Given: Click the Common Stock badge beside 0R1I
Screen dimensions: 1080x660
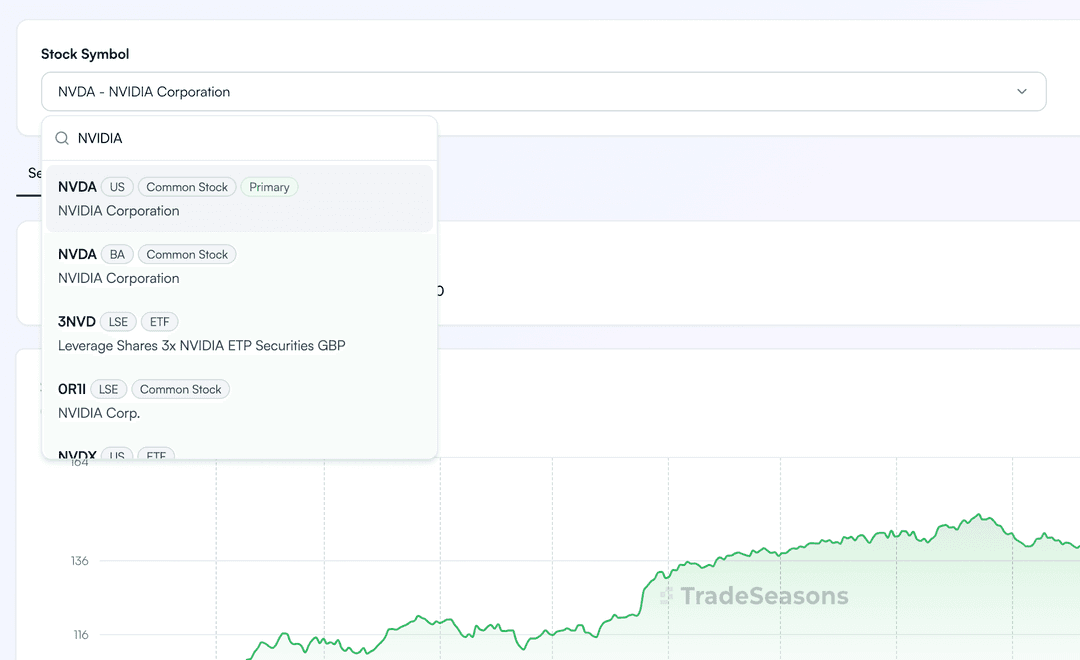Looking at the screenshot, I should point(180,390).
